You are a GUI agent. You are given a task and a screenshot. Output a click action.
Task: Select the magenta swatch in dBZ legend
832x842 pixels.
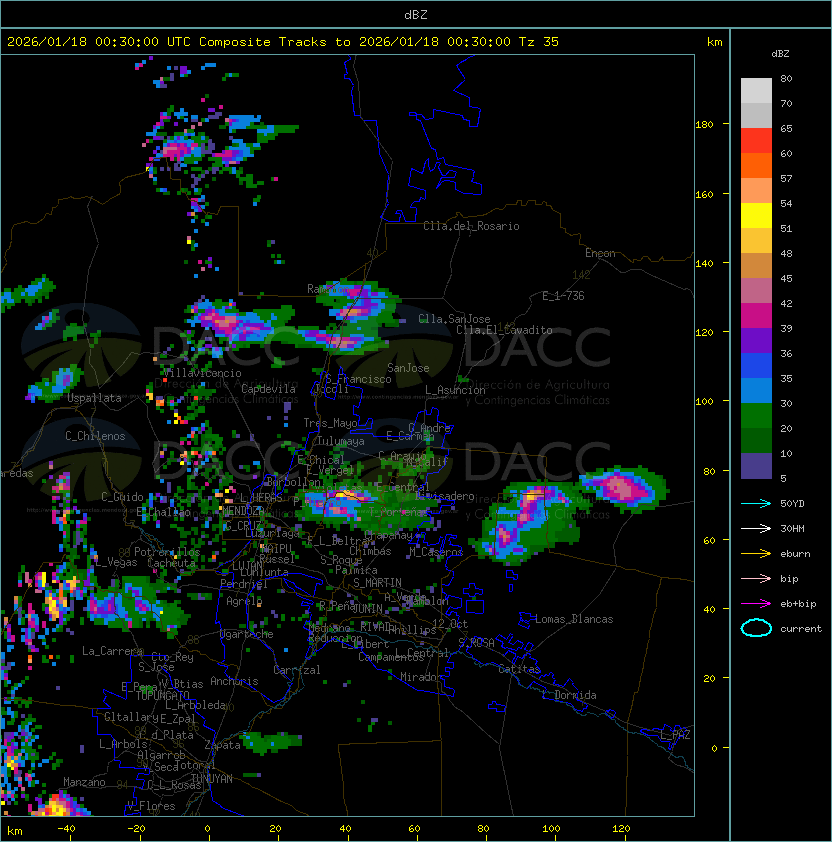[x=756, y=316]
